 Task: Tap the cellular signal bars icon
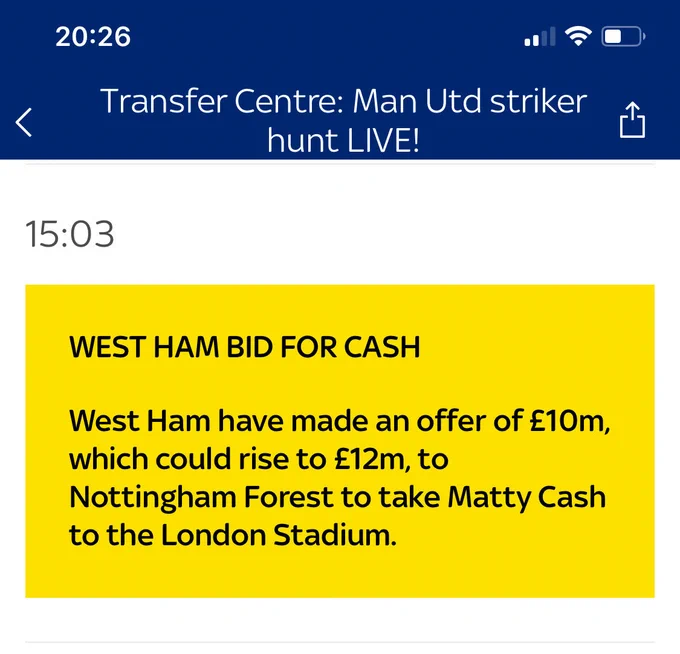point(539,36)
